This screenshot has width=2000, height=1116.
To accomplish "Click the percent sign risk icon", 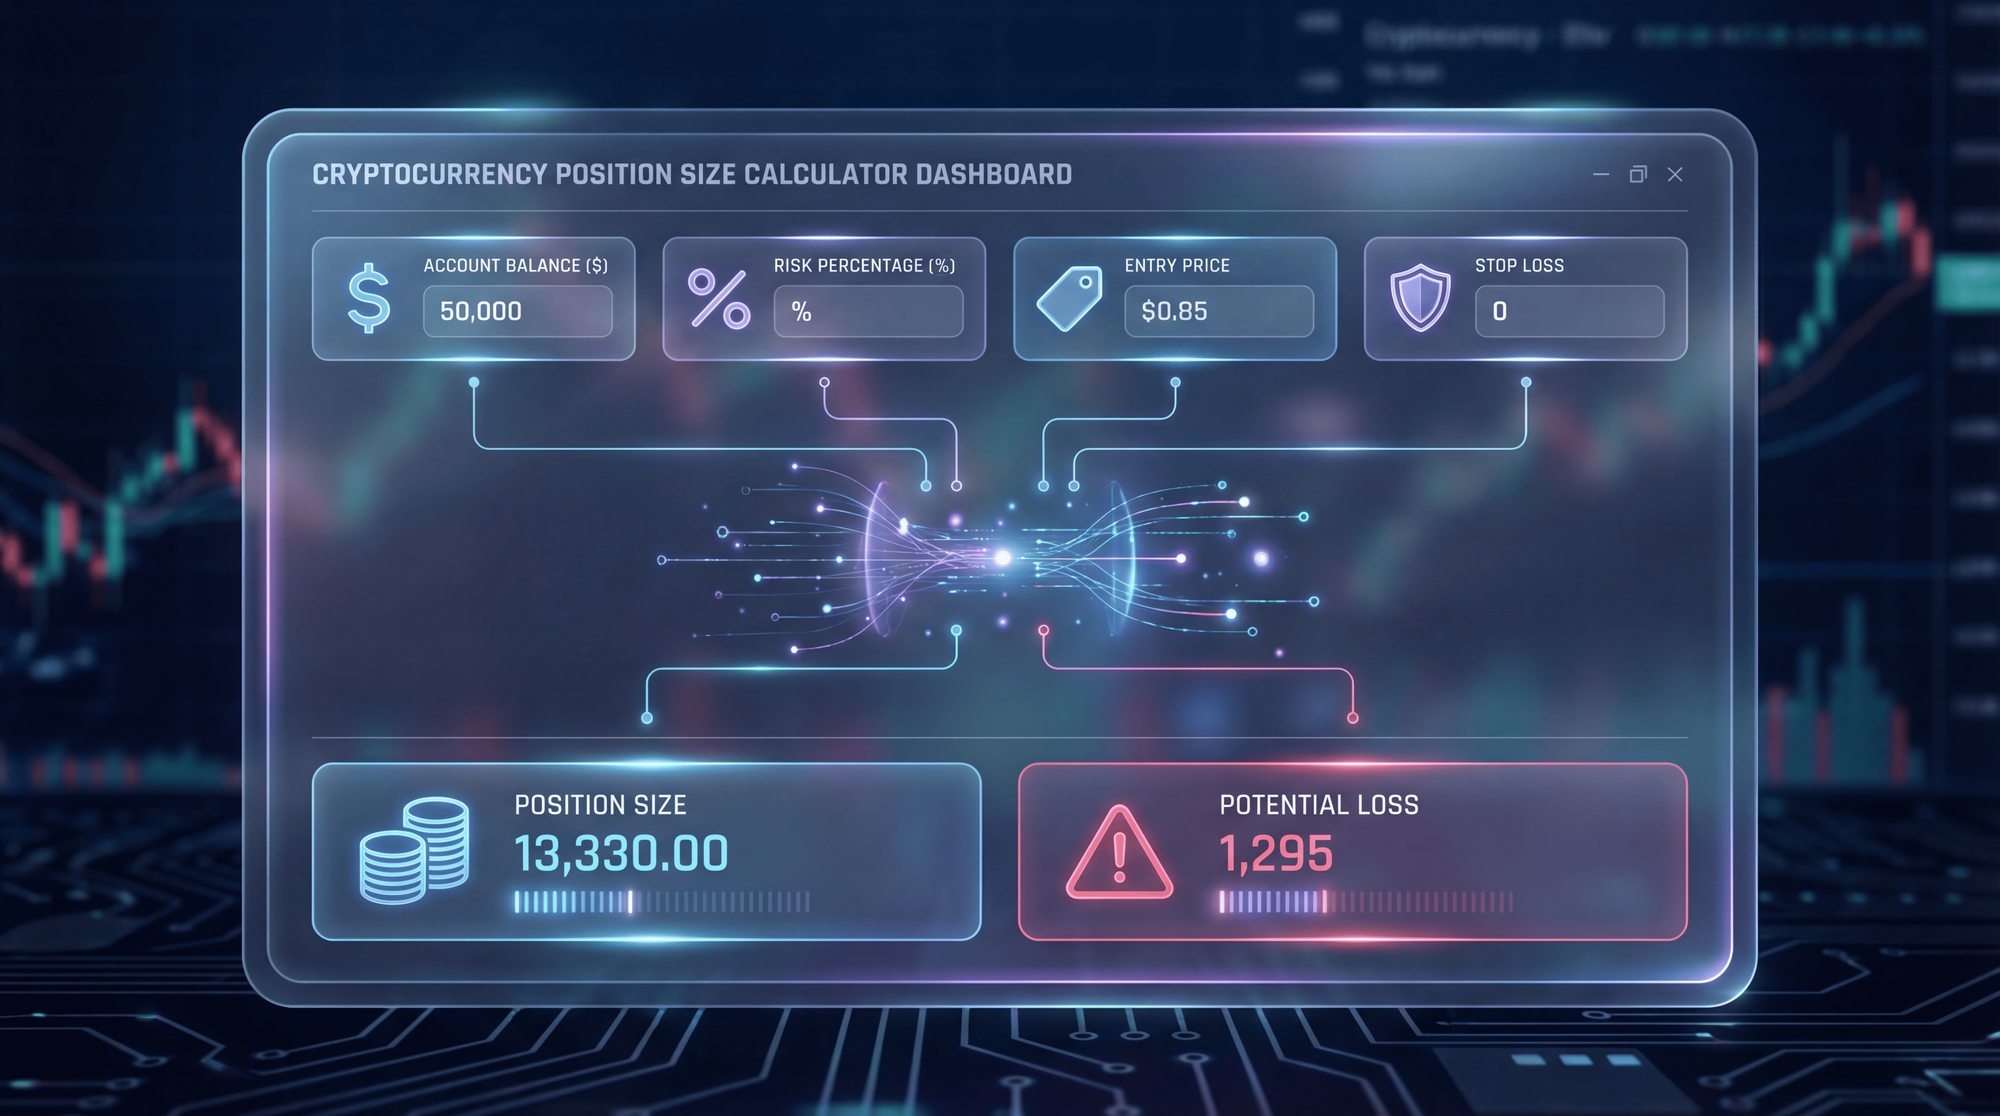I will (718, 298).
